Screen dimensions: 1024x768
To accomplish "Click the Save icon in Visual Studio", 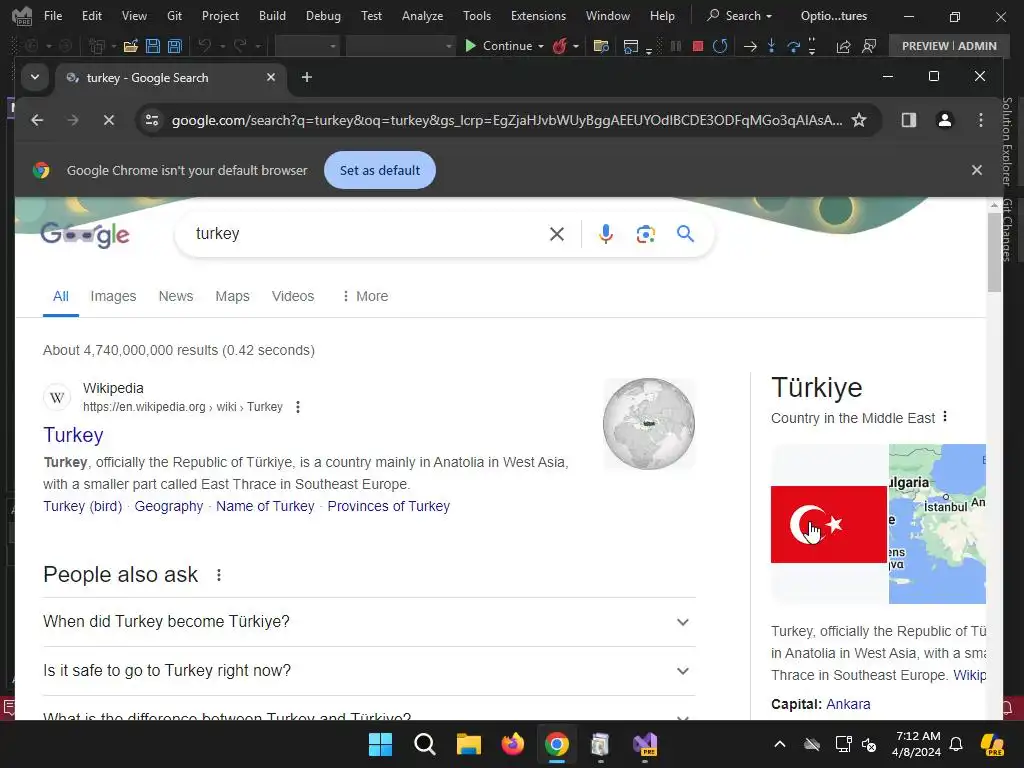I will coord(153,46).
